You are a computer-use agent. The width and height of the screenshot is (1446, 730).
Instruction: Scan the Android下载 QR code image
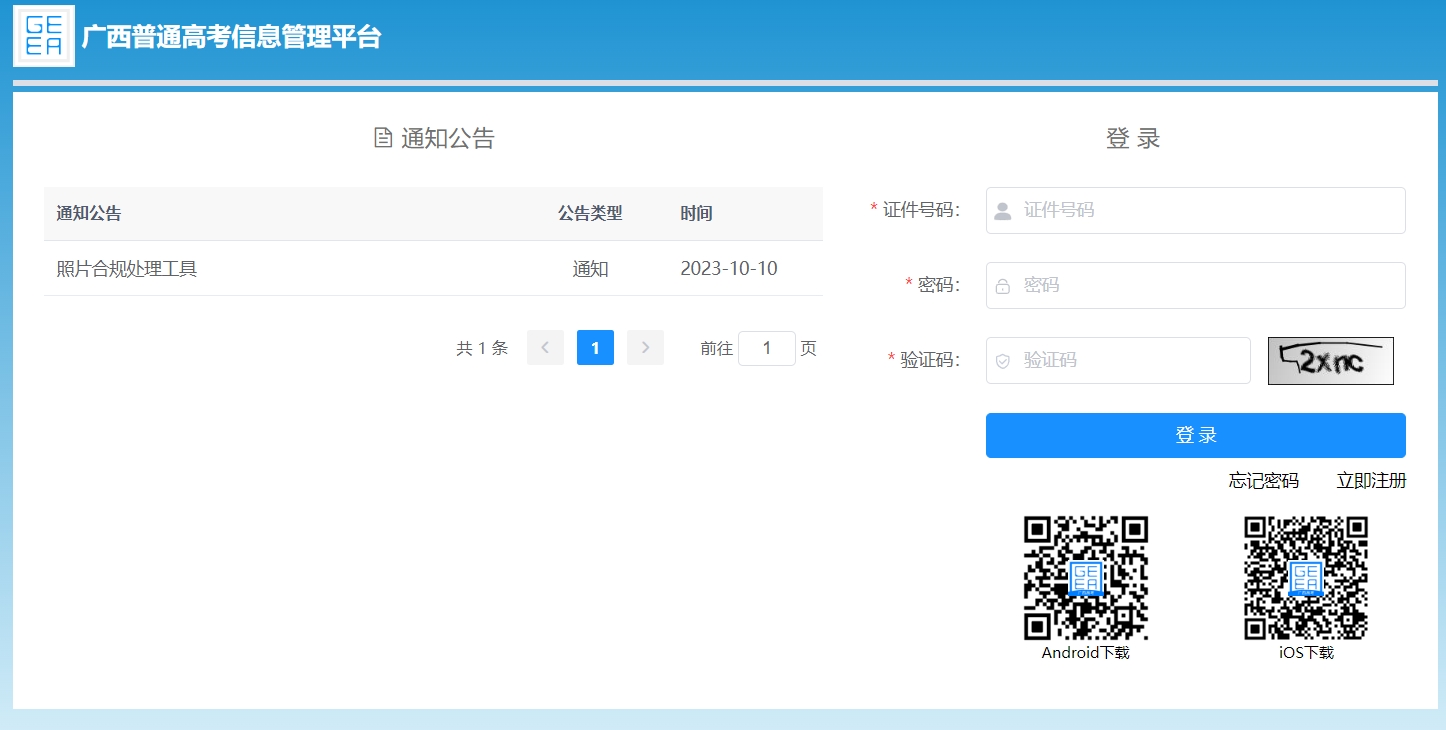click(1086, 578)
